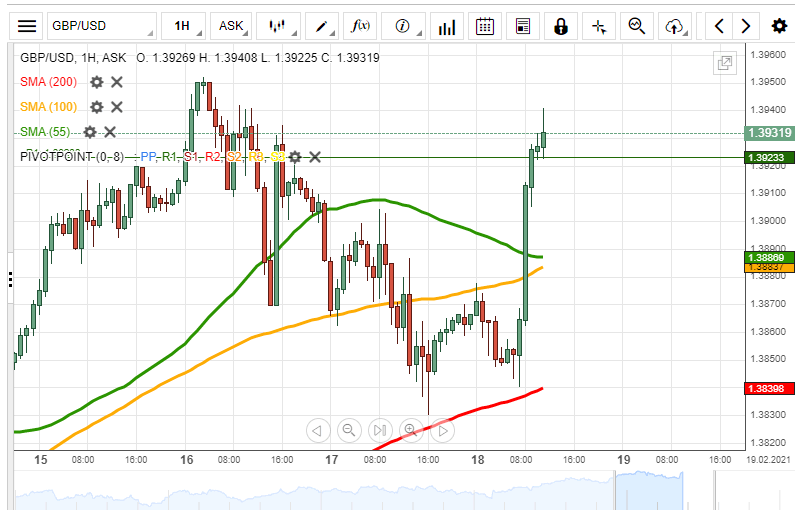Click the OHLC header GBP/USD, 1H, ASK
The image size is (801, 513).
(73, 58)
